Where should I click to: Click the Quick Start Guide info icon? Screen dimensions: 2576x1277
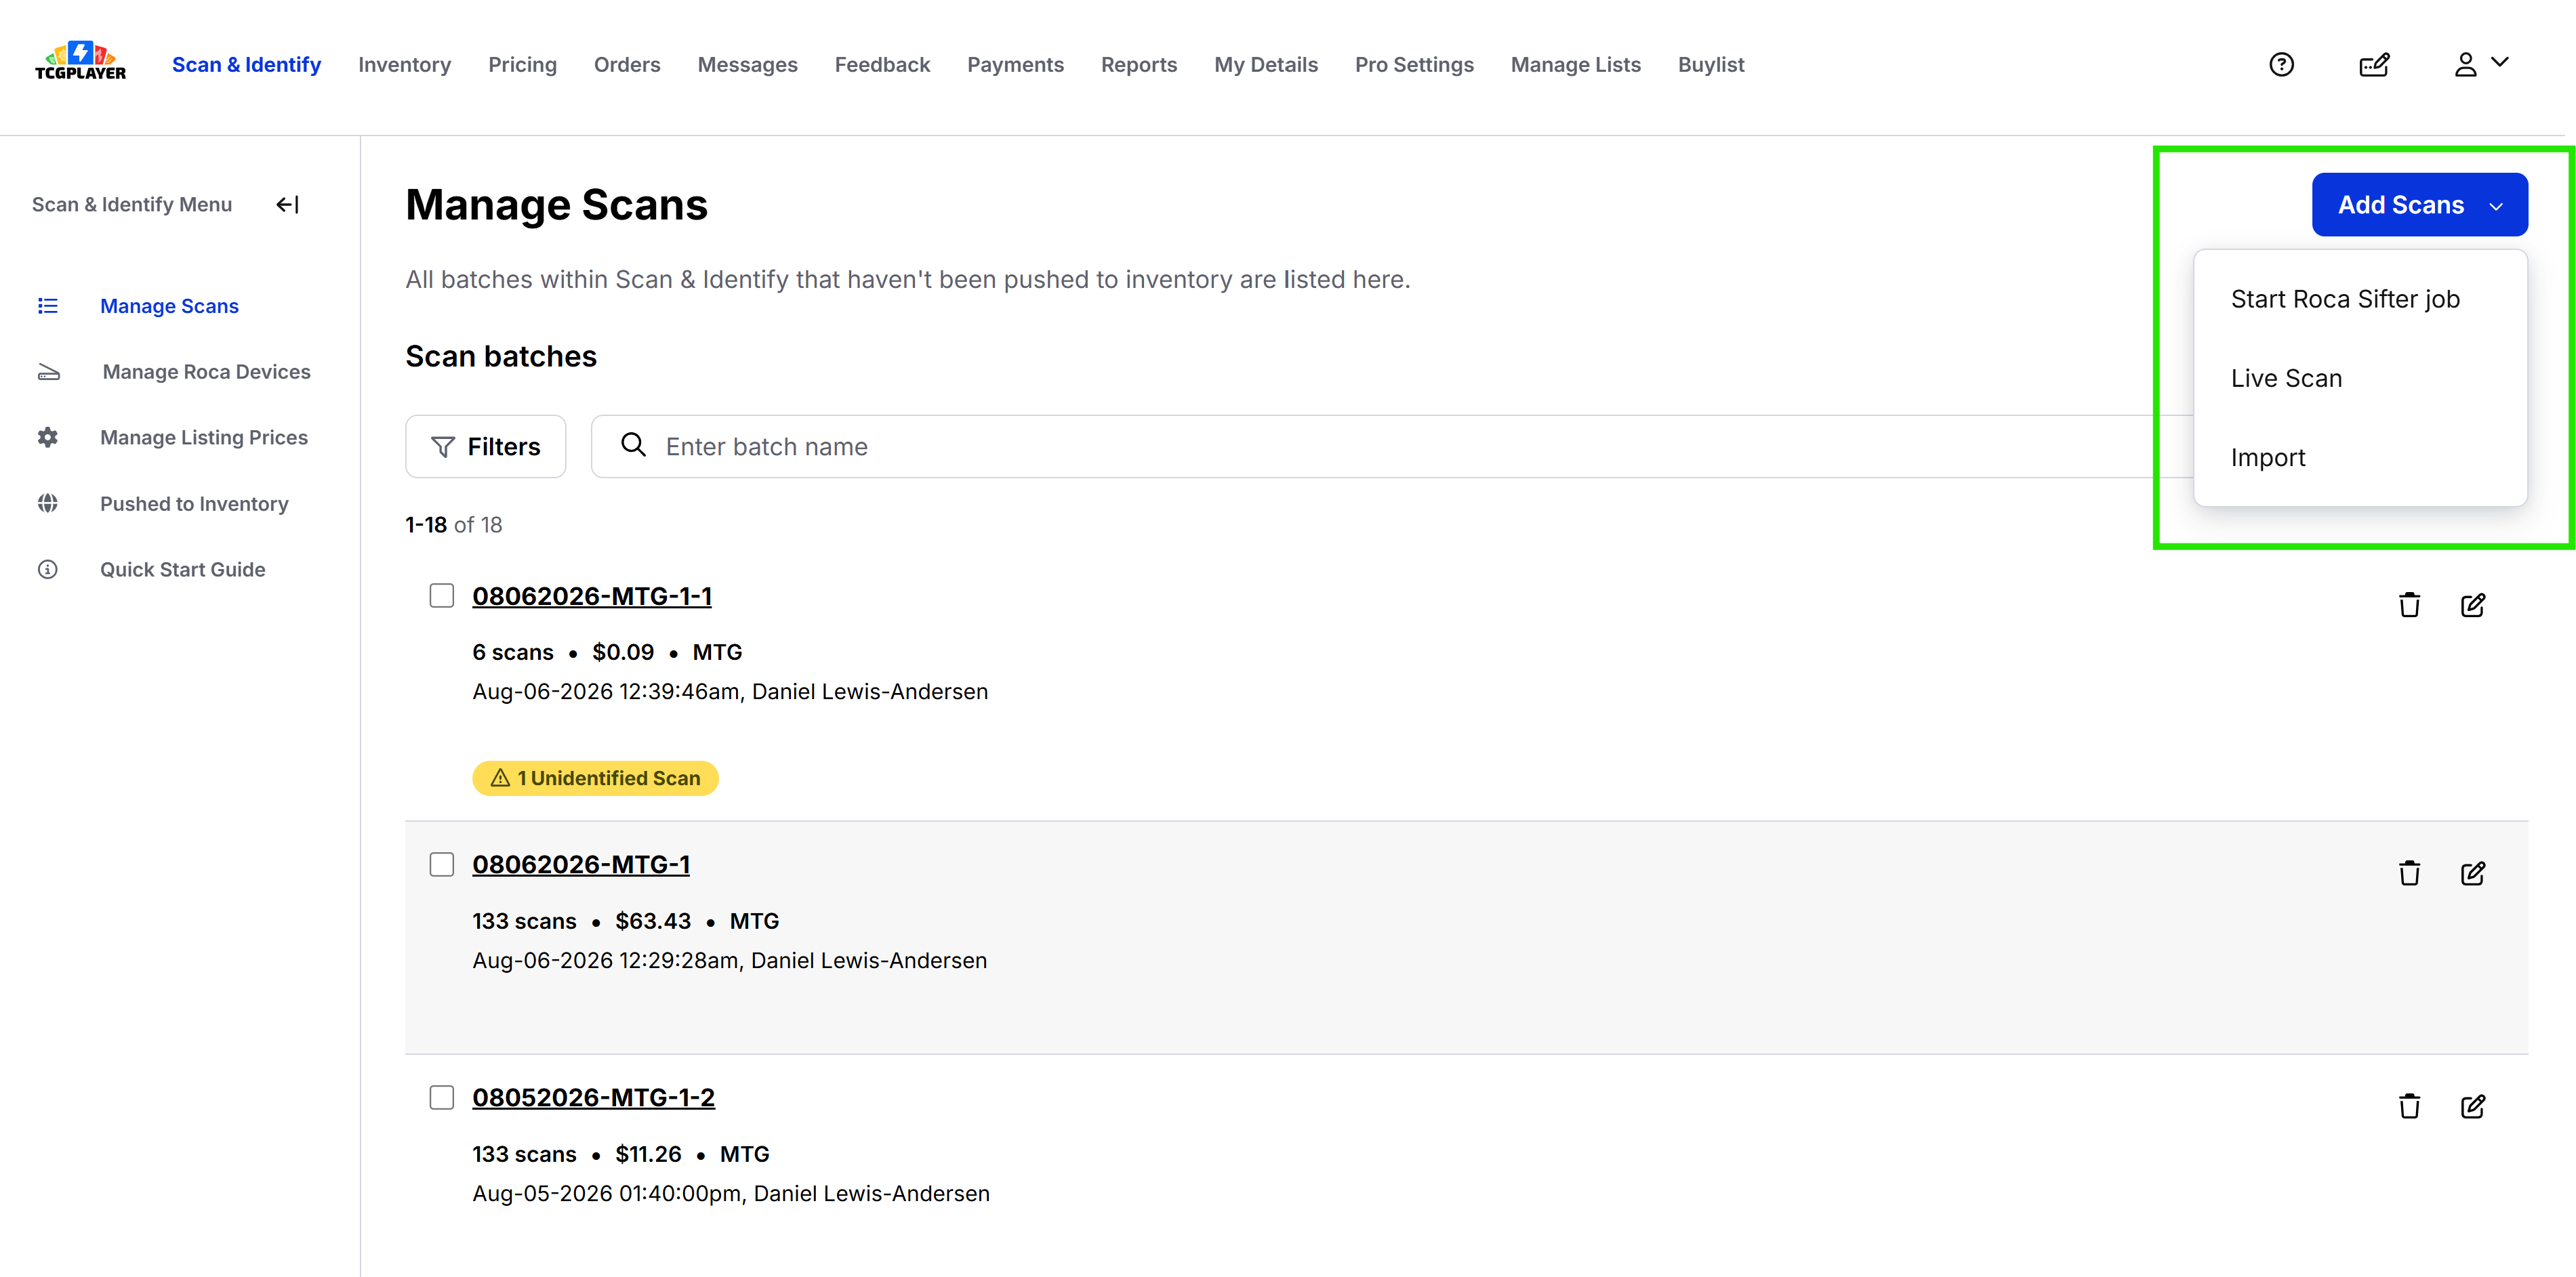pyautogui.click(x=48, y=570)
